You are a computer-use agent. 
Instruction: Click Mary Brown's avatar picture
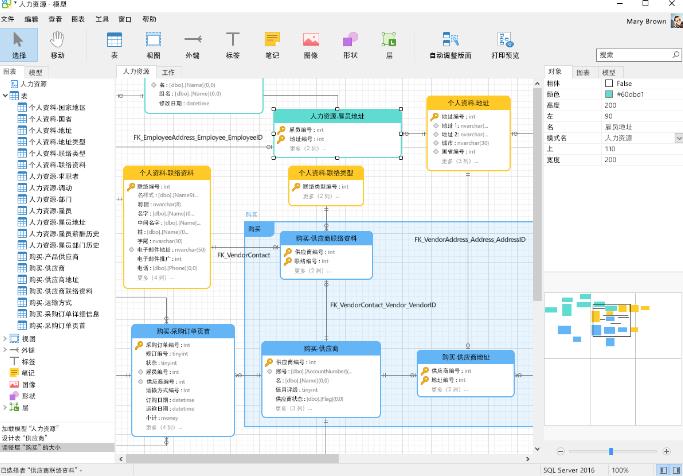(x=676, y=21)
